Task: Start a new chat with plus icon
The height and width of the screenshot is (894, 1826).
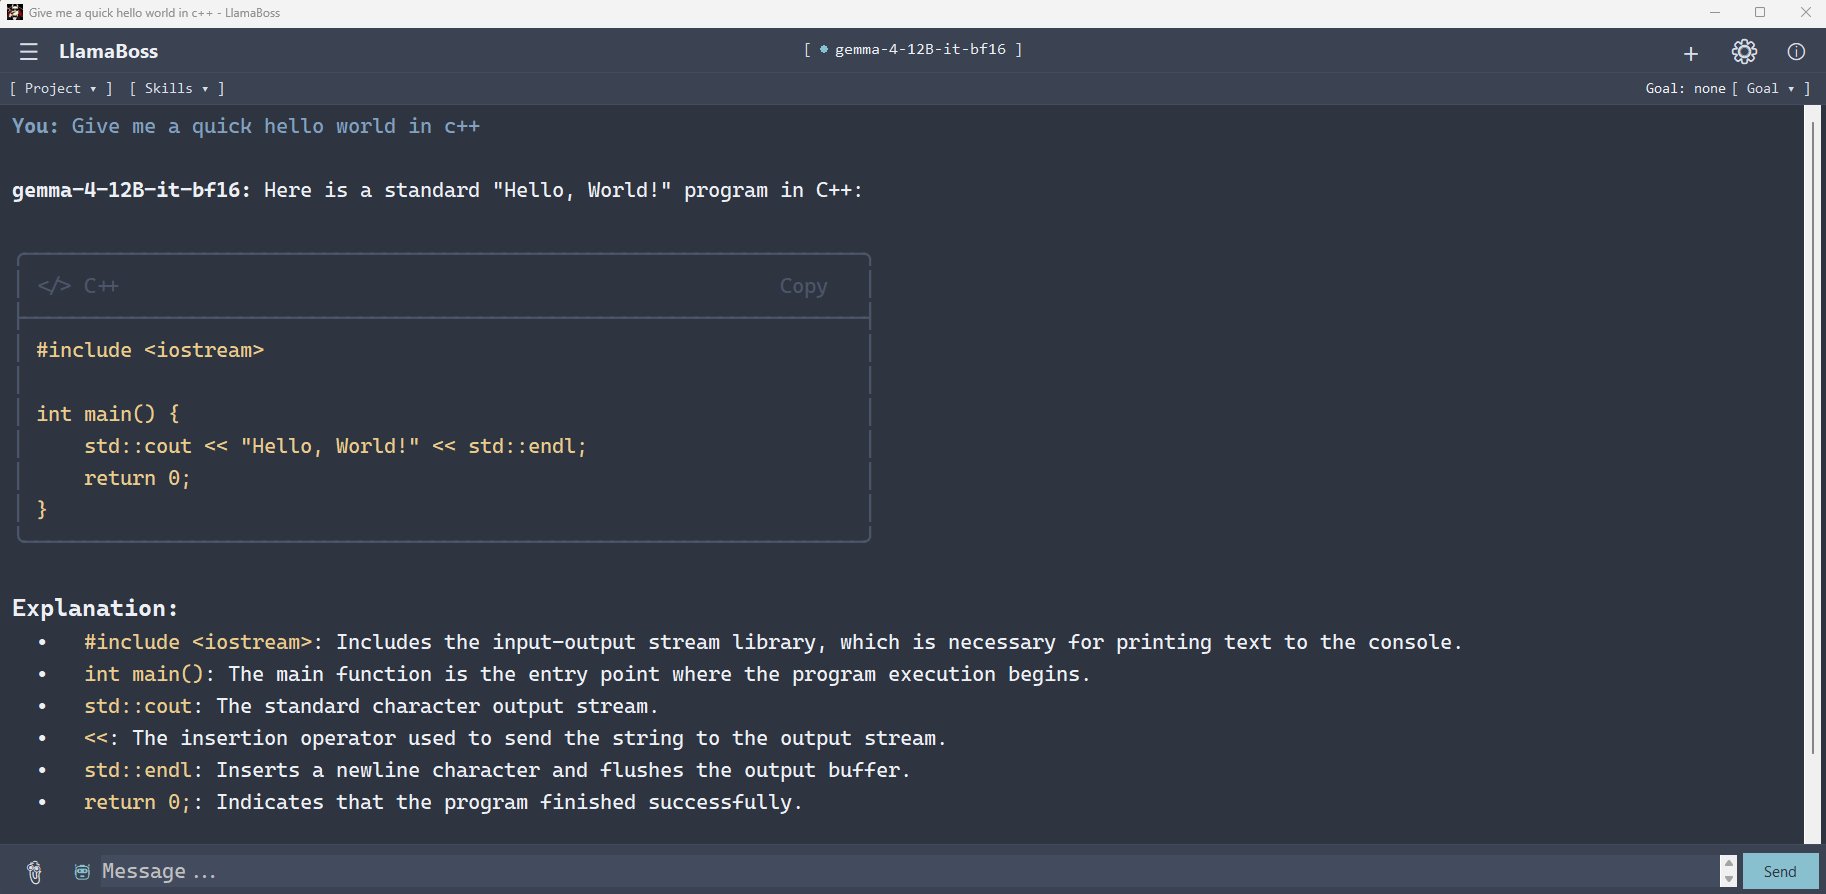Action: [1691, 53]
